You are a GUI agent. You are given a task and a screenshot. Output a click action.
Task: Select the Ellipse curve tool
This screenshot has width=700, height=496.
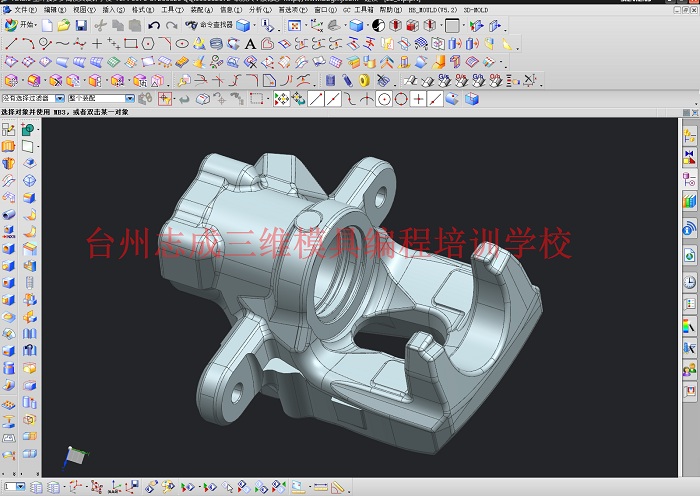coord(182,44)
